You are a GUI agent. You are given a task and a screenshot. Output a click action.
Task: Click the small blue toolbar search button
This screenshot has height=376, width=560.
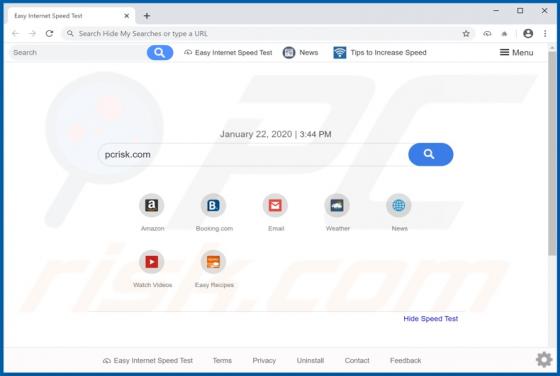coord(160,52)
